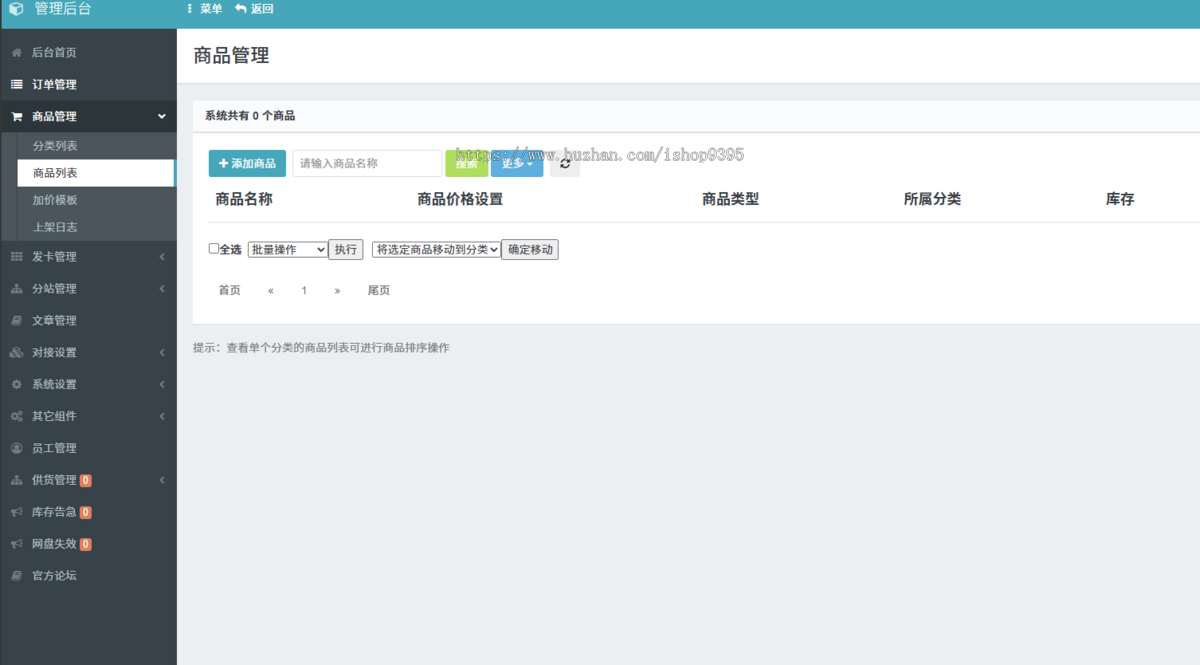Click the 商品类型 column header
This screenshot has height=665, width=1200.
coord(731,199)
